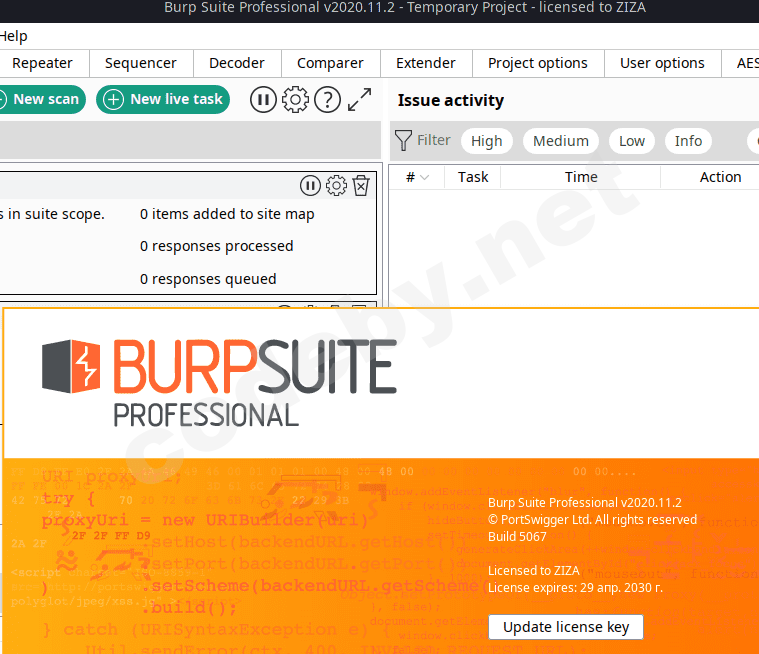Toggle the Medium severity filter
The height and width of the screenshot is (654, 759).
561,141
